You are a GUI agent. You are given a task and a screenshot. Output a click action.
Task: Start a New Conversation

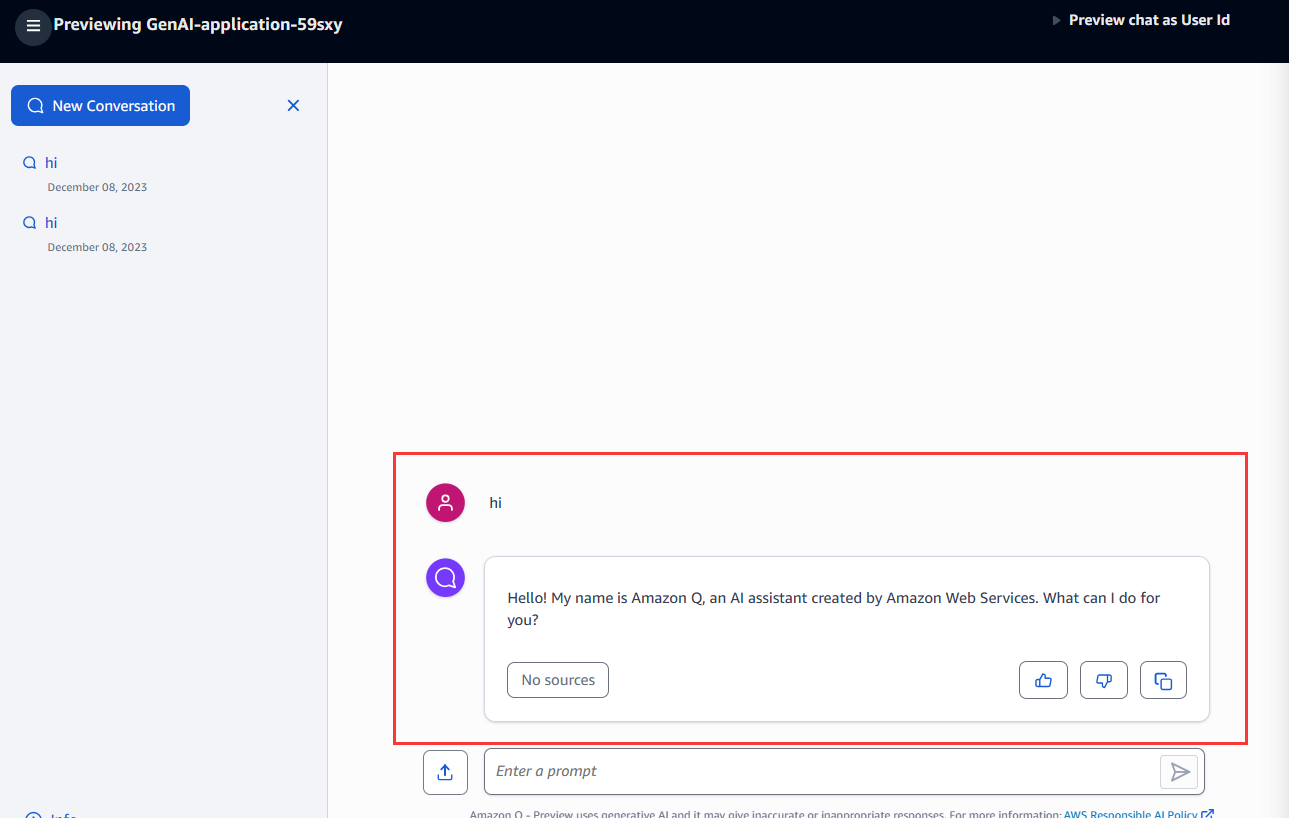(x=100, y=106)
